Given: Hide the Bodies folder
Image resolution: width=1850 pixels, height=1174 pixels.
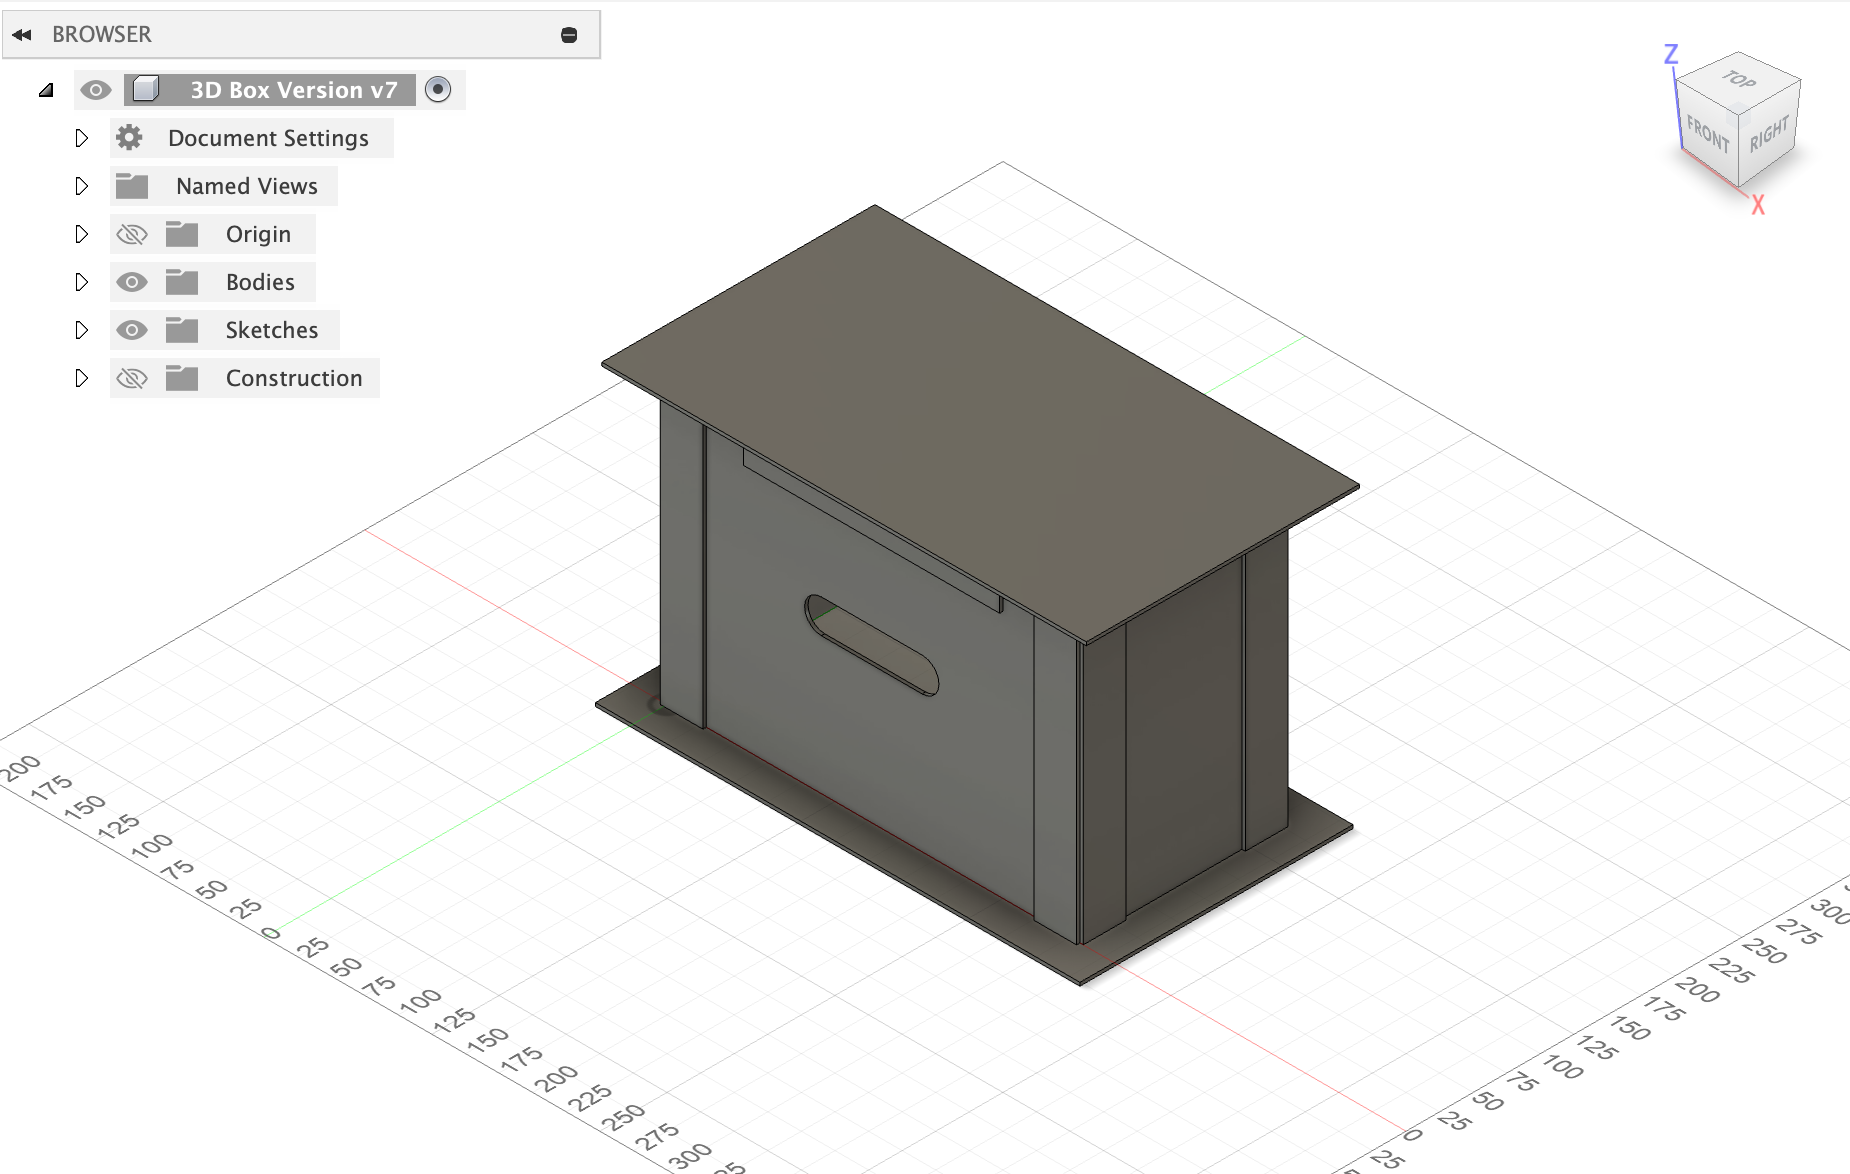Looking at the screenshot, I should pos(133,281).
